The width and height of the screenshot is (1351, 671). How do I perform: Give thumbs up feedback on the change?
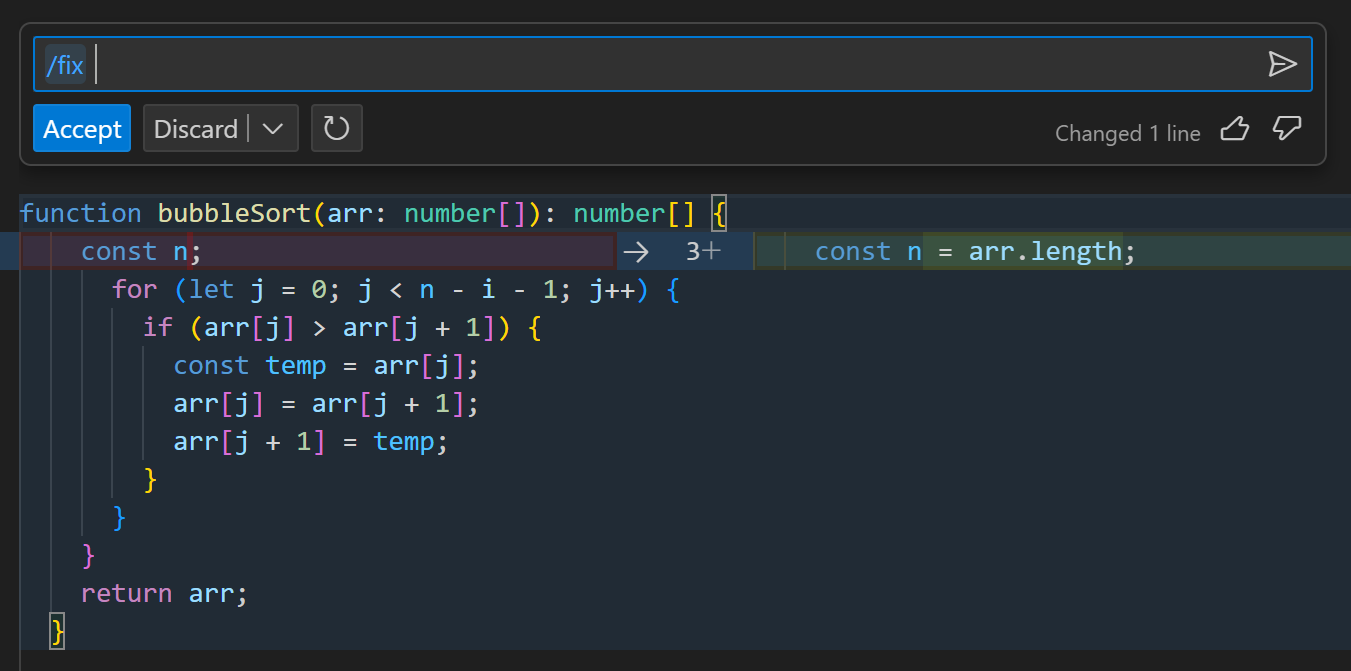point(1234,129)
